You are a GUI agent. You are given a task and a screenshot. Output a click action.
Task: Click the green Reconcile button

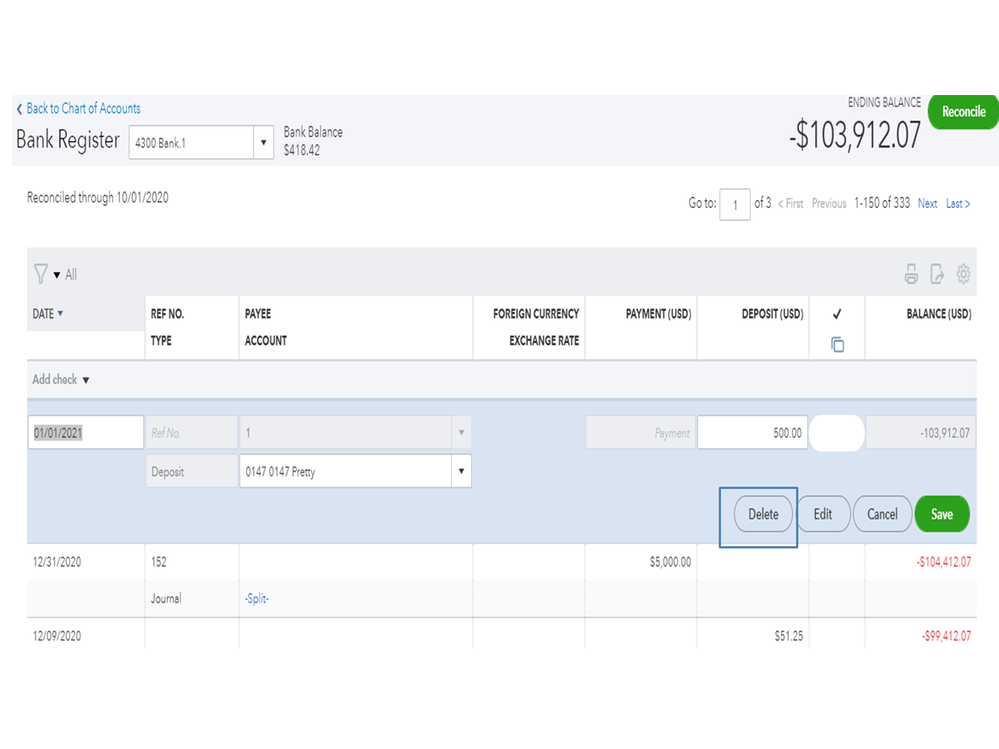963,112
